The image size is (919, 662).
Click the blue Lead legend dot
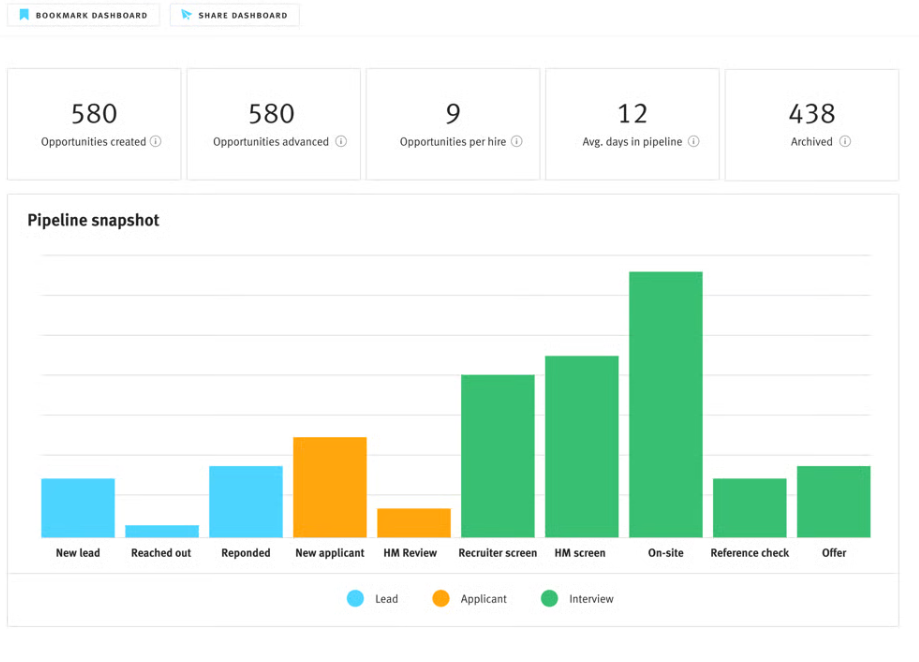click(x=357, y=598)
